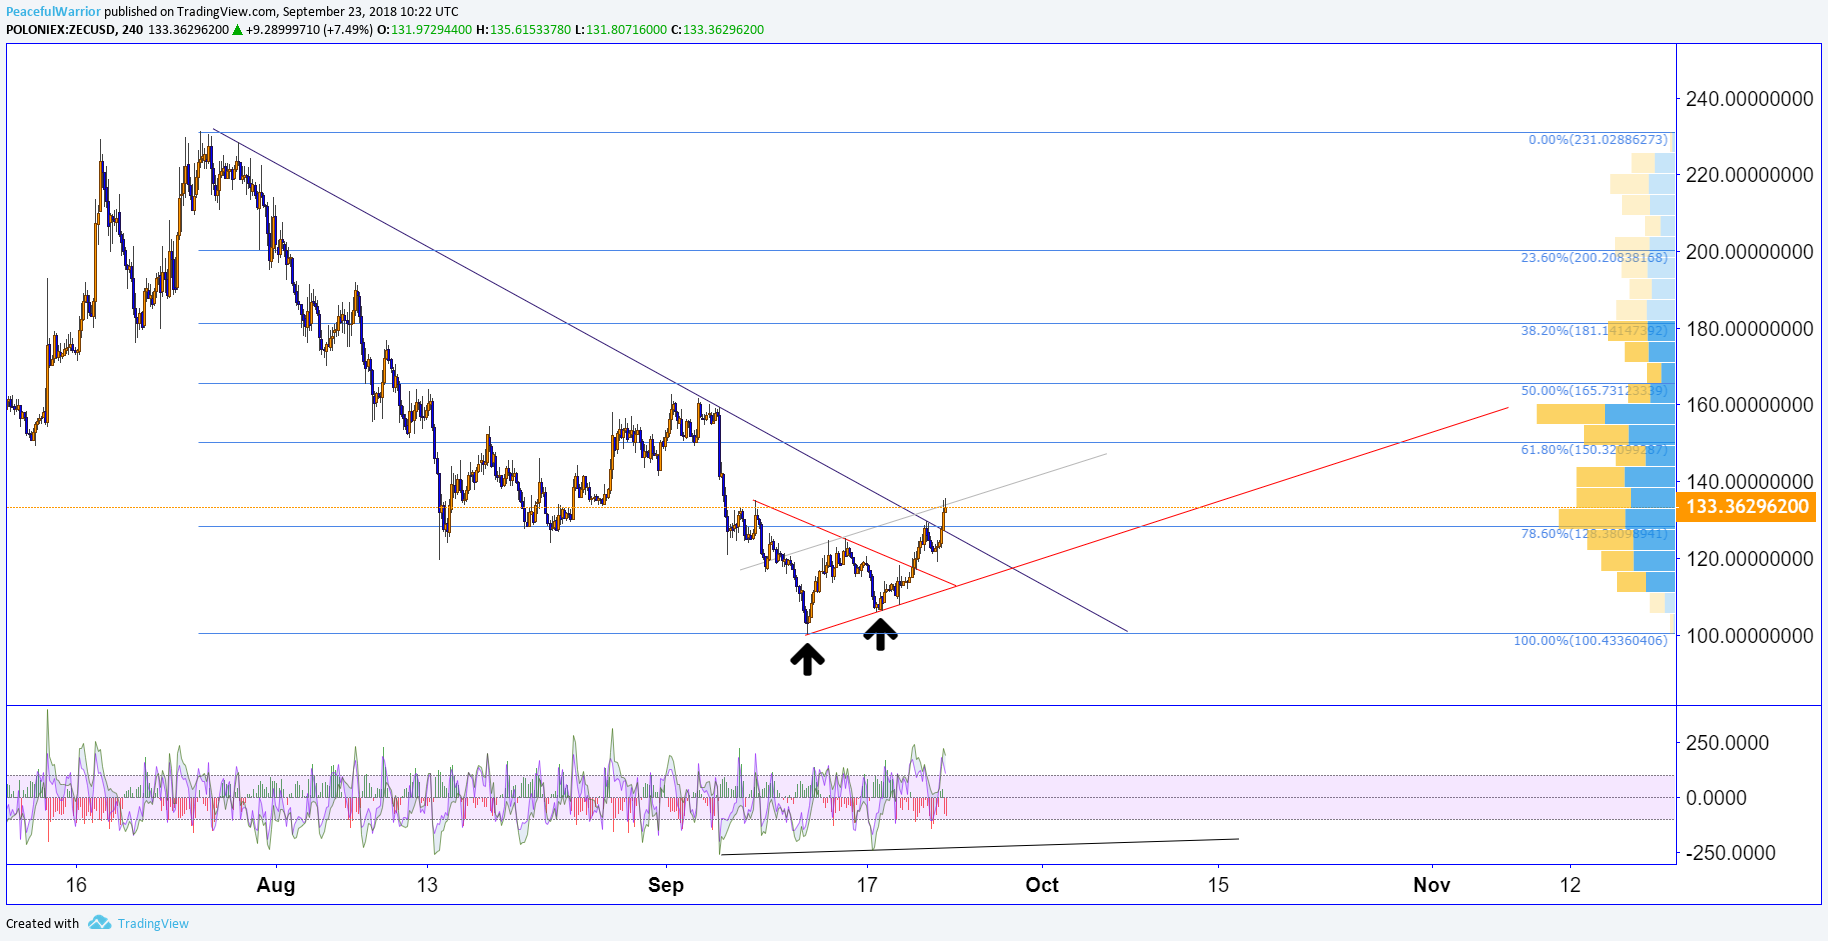Select the 23.60%(200.20838168) Fibonacci label

click(1594, 258)
